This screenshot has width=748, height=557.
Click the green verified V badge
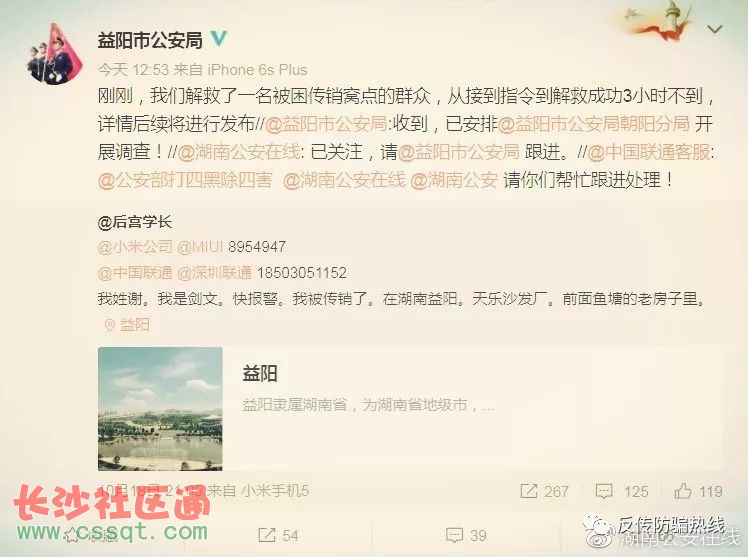218,38
